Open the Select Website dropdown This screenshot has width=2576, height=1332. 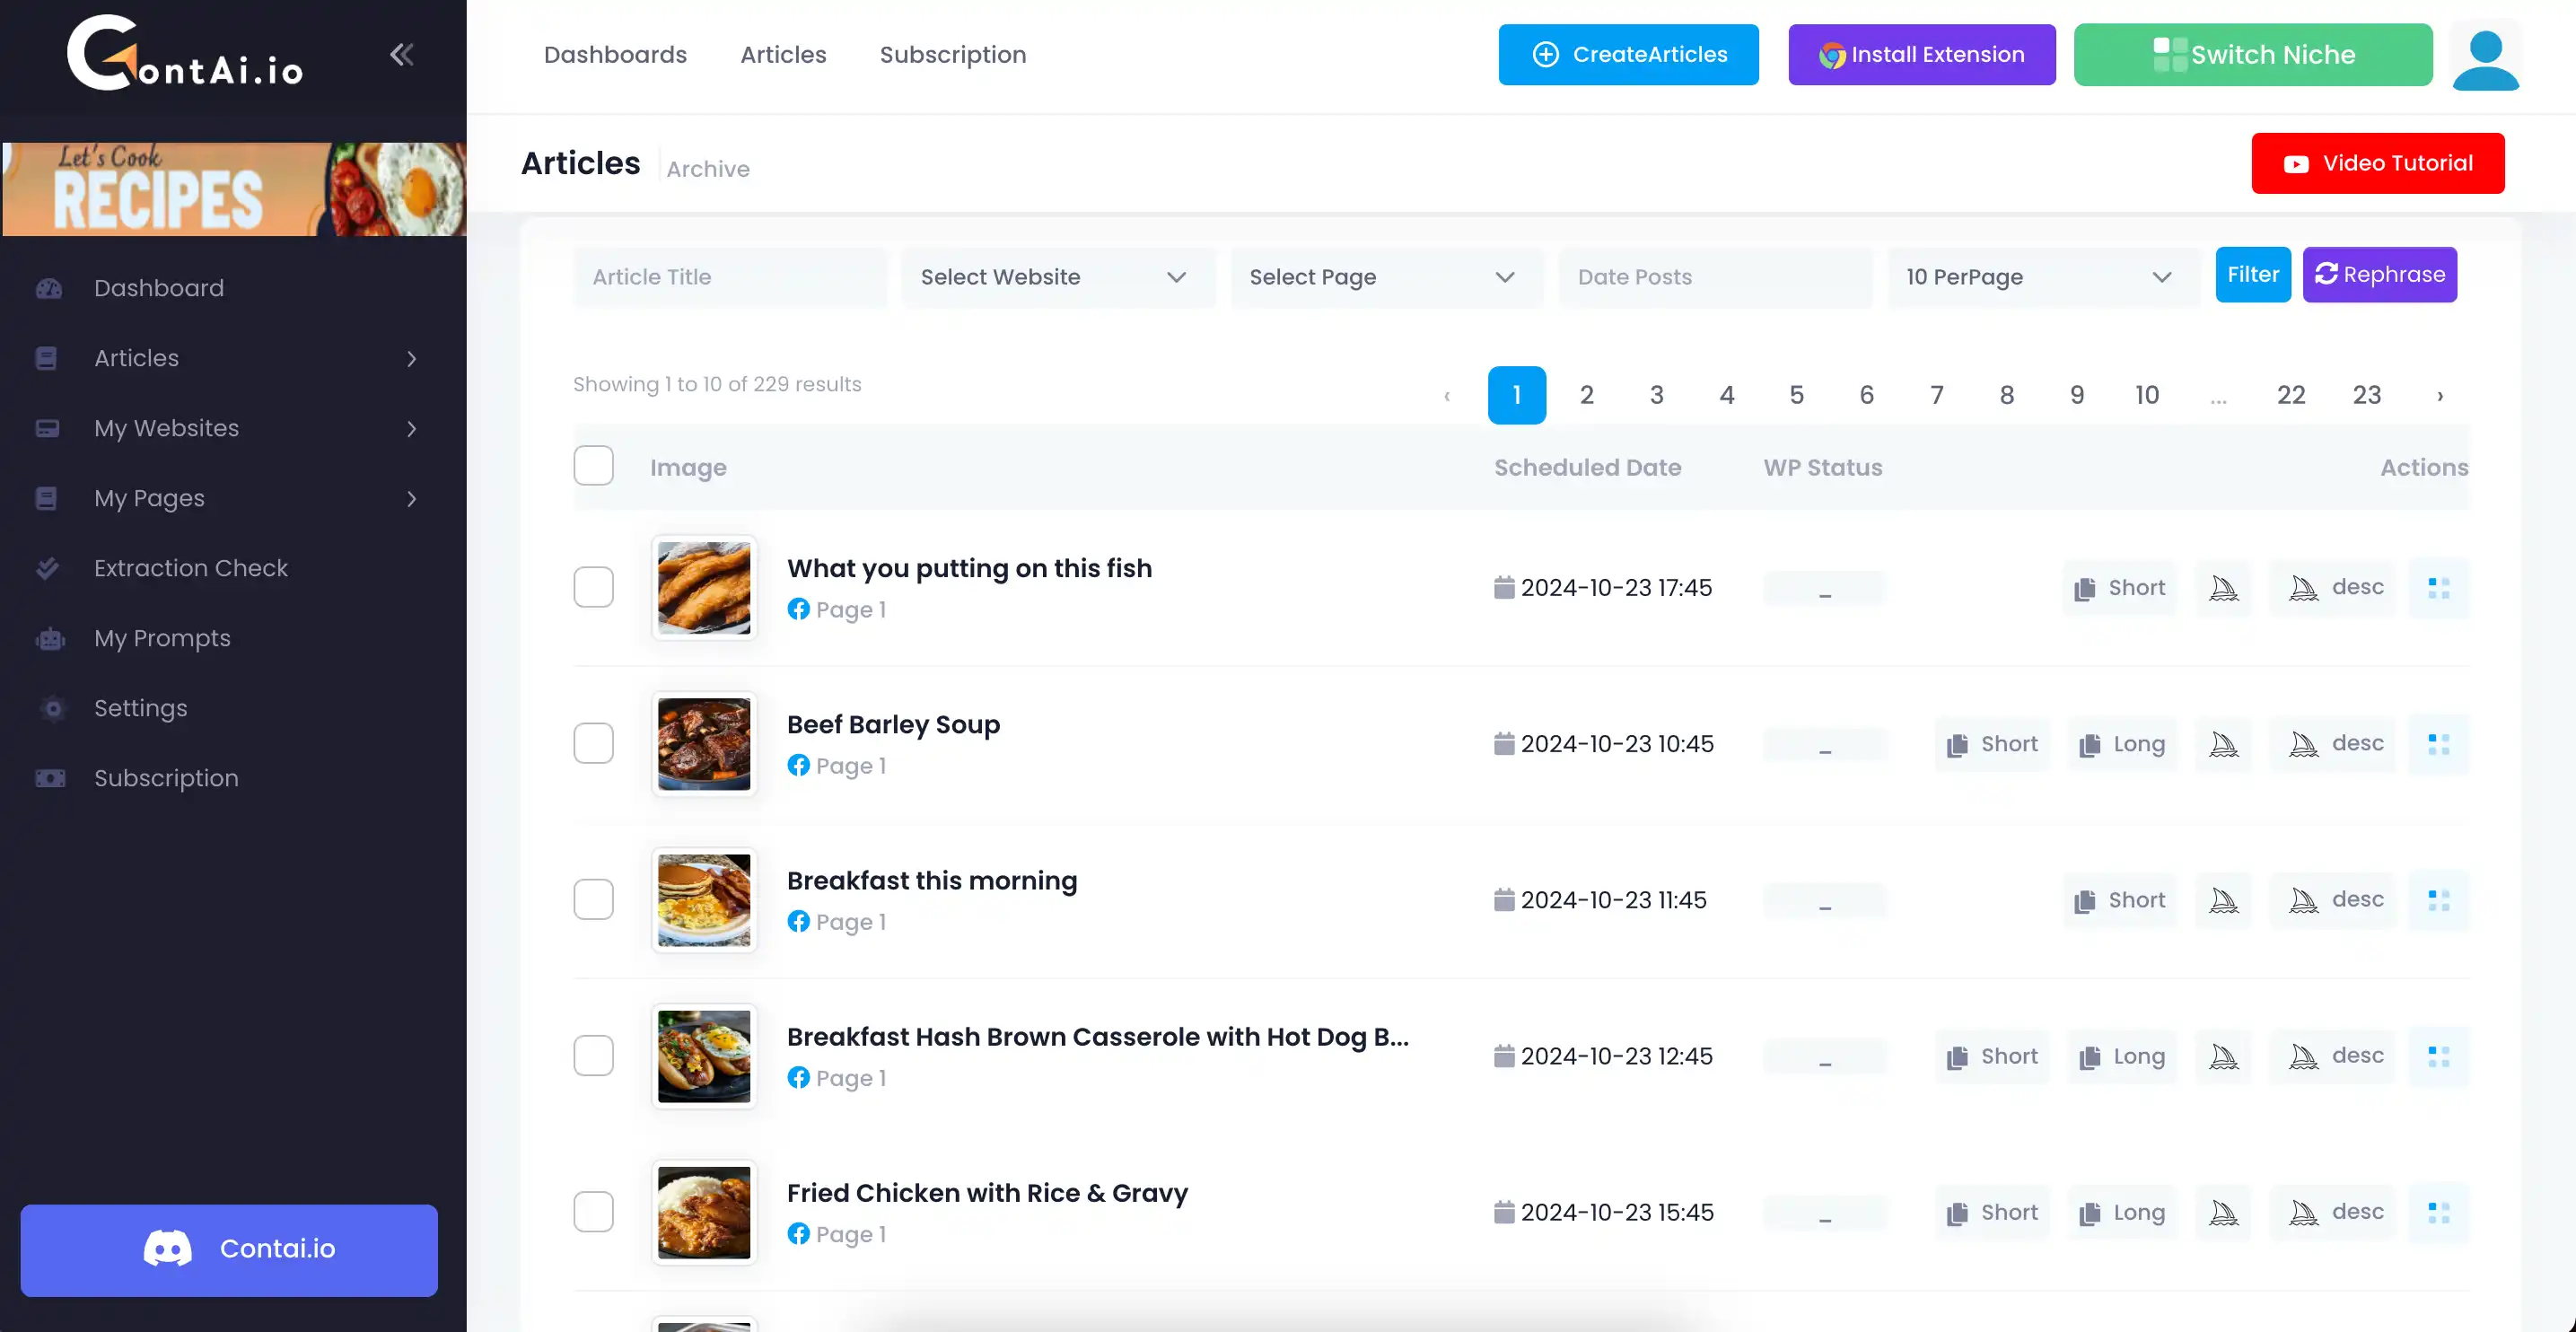pyautogui.click(x=1058, y=277)
